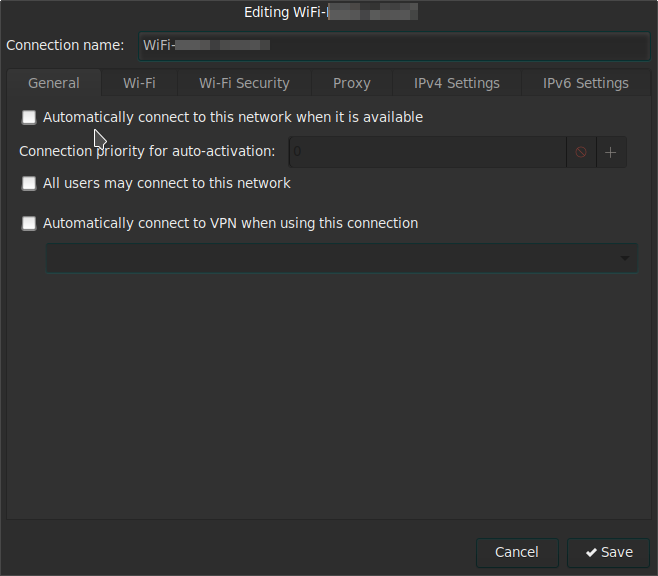This screenshot has height=576, width=658.
Task: Click the arrow on the VPN dropdown
Action: coord(625,258)
